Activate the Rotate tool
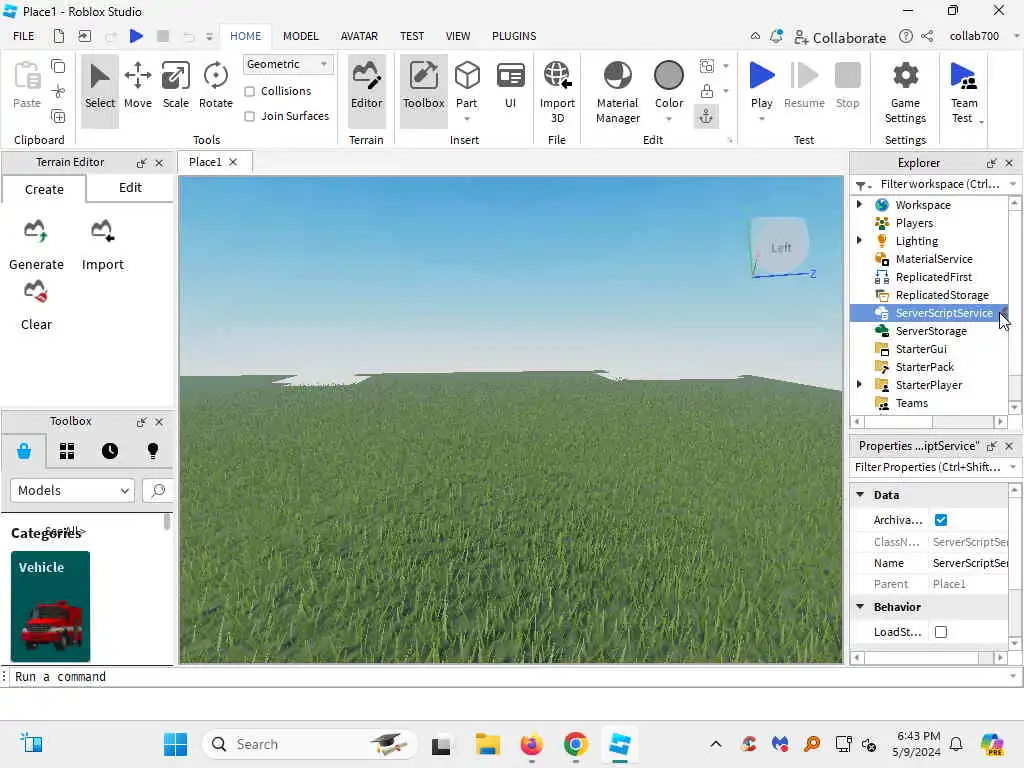1024x768 pixels. (x=216, y=86)
